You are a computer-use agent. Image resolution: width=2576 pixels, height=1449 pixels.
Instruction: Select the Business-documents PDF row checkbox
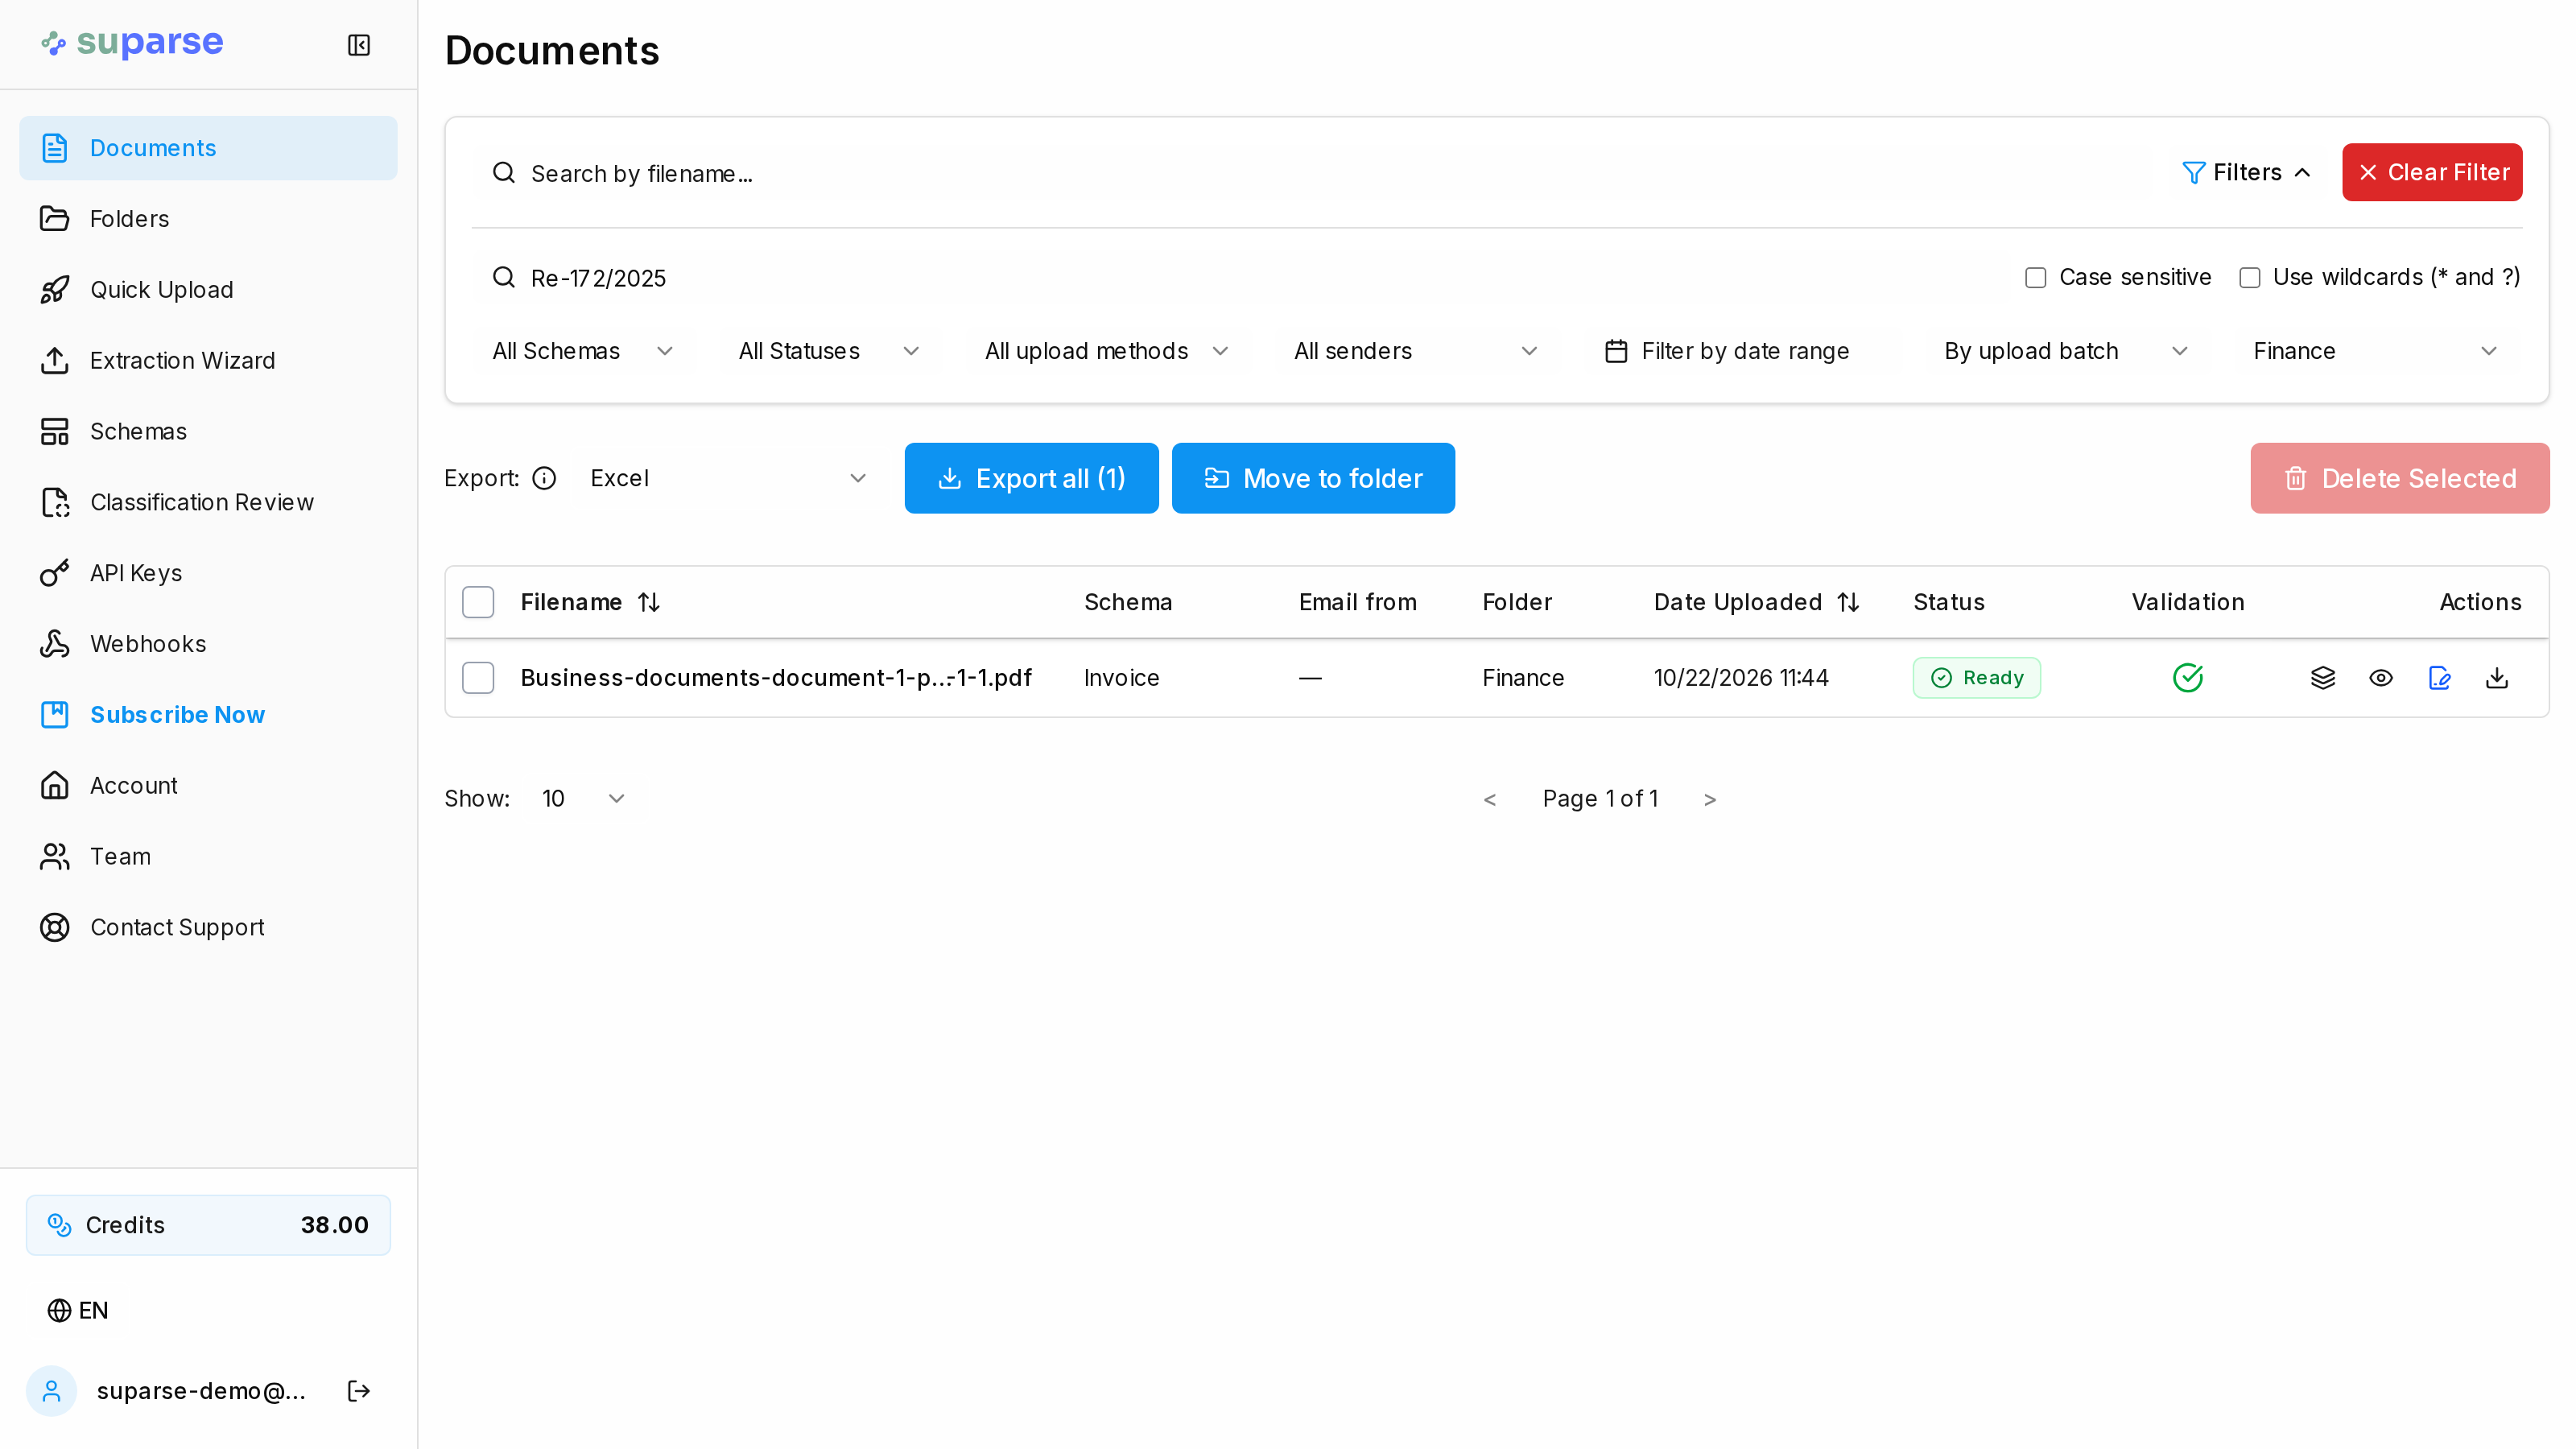tap(478, 678)
